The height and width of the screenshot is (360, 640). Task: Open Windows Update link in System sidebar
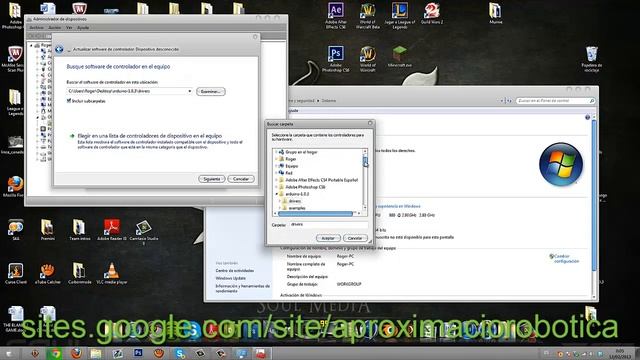coord(231,278)
